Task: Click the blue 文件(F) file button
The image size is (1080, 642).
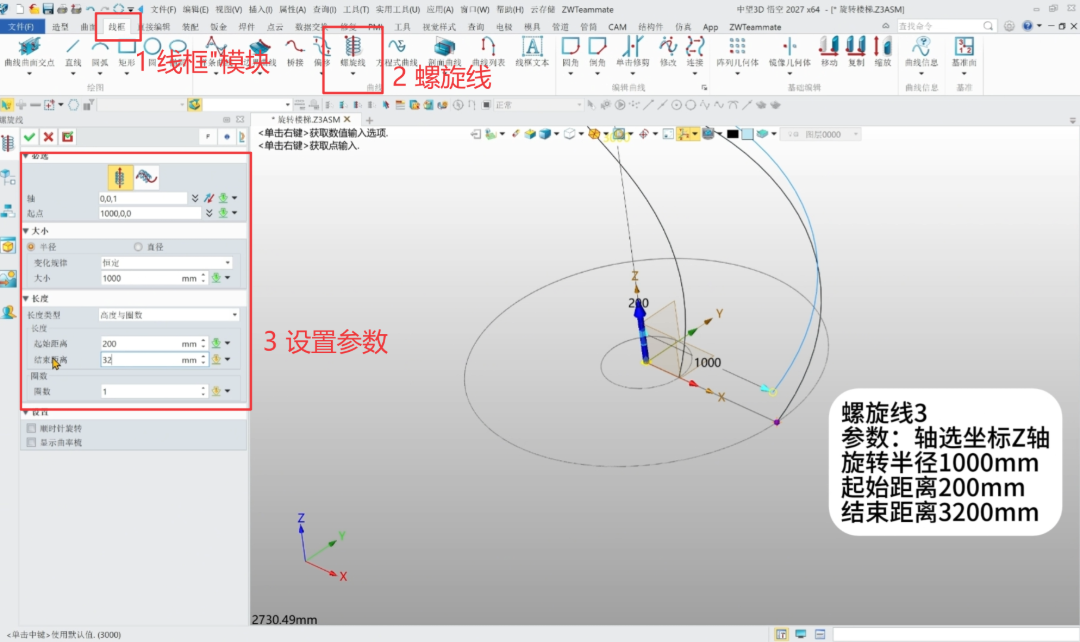Action: pyautogui.click(x=22, y=27)
